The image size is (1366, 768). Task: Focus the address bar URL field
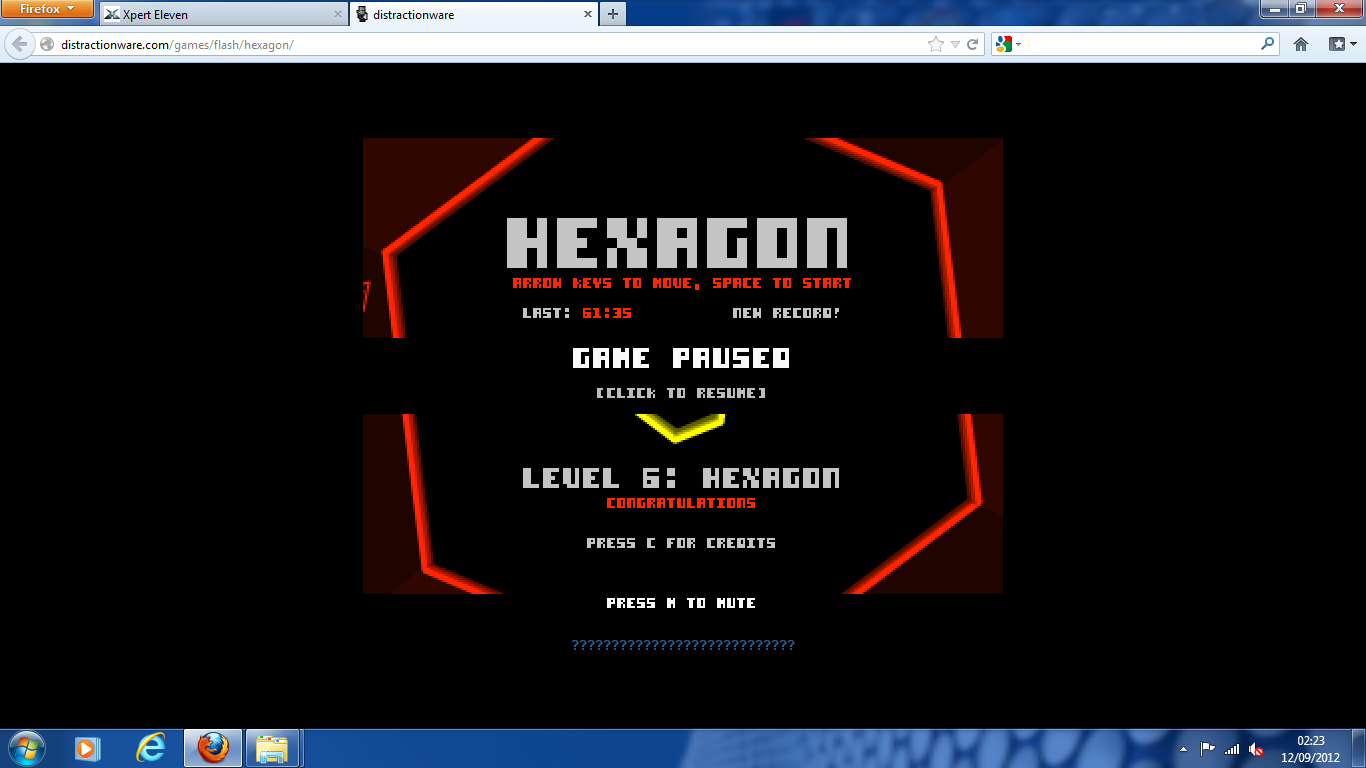tap(490, 45)
